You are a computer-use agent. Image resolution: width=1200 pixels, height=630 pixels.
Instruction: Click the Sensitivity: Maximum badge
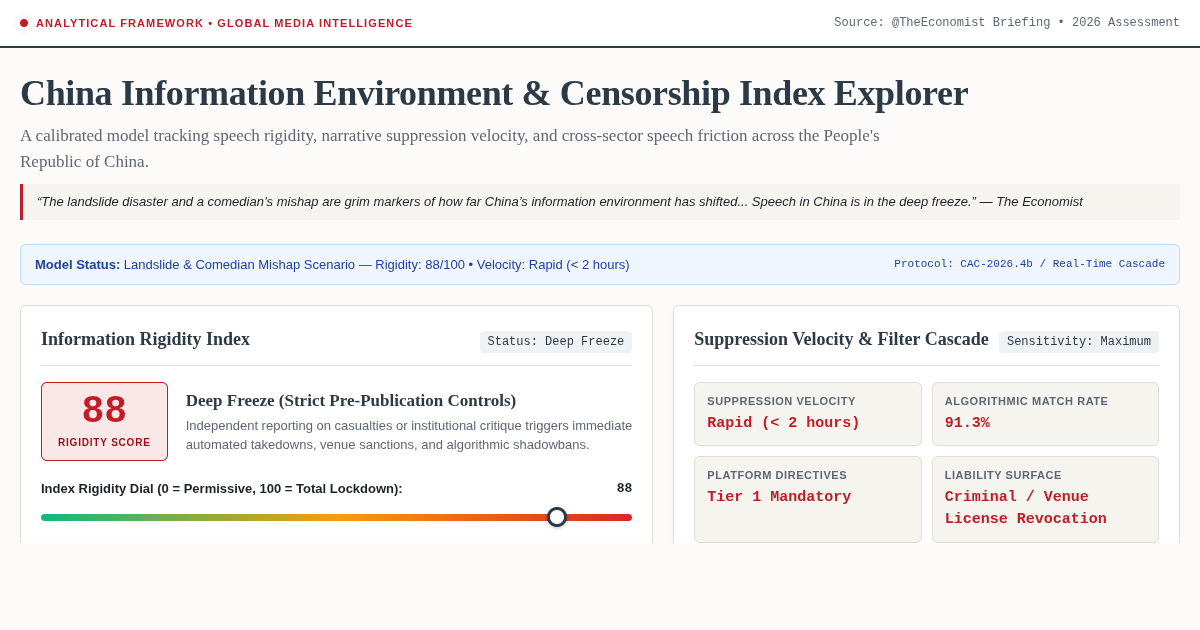coord(1079,342)
